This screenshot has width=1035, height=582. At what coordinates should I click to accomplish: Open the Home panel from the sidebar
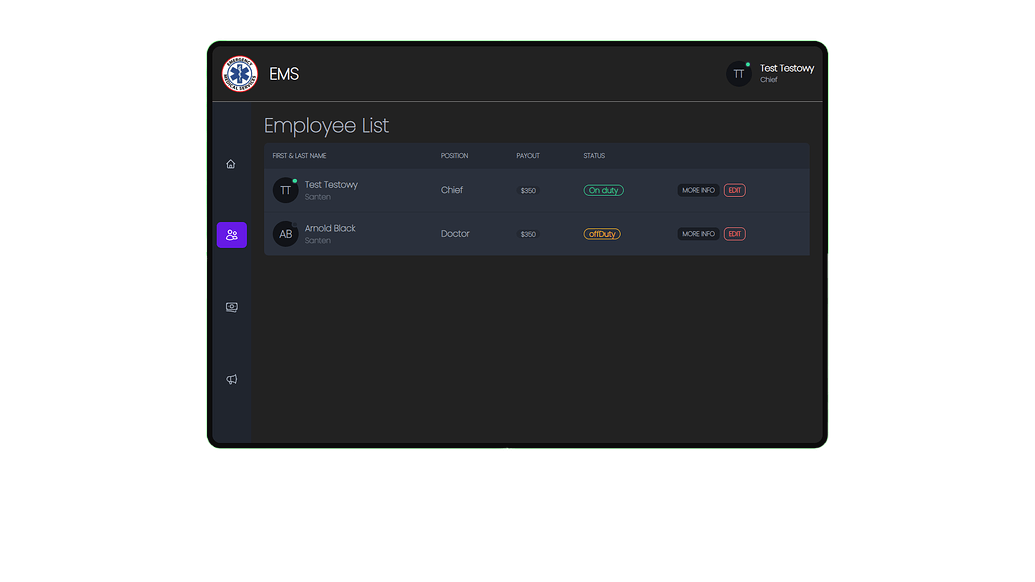click(x=231, y=163)
